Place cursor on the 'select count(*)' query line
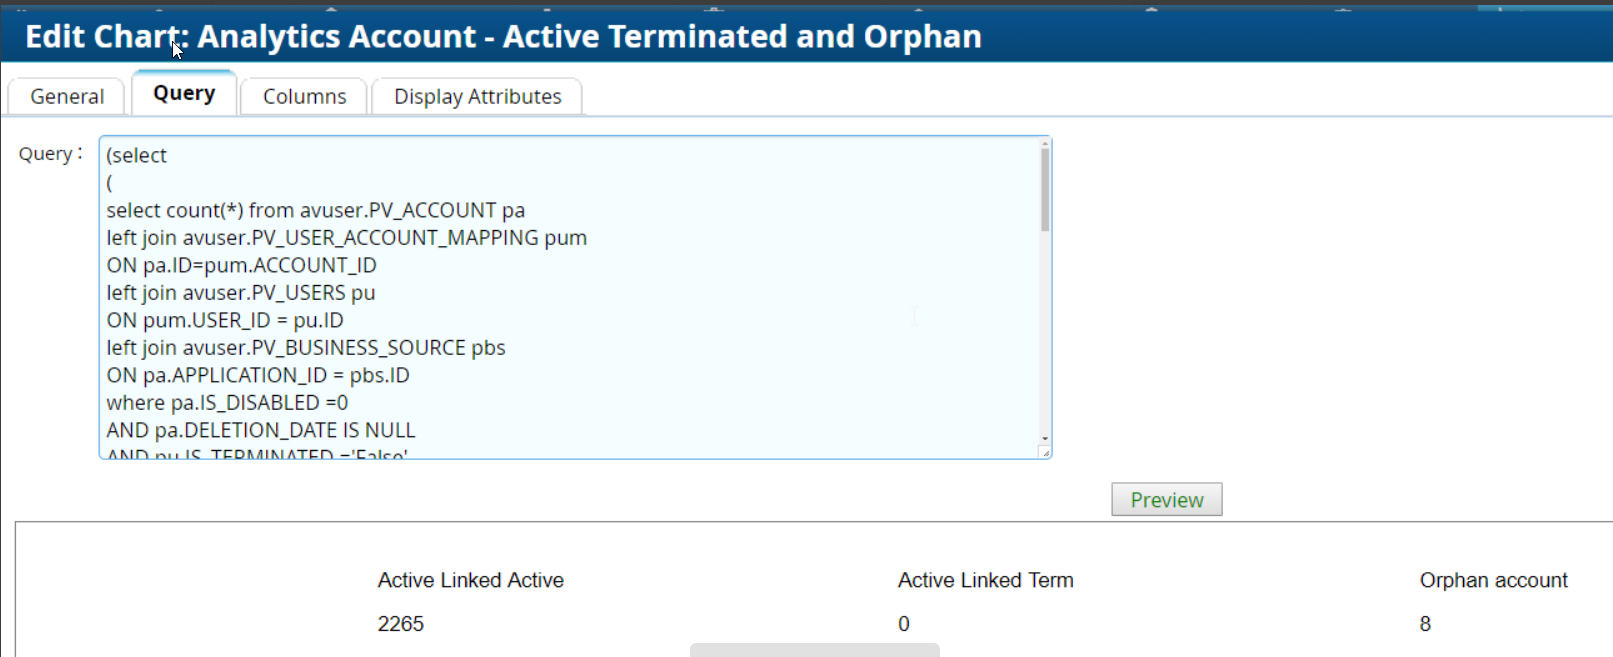This screenshot has height=657, width=1613. [x=315, y=211]
